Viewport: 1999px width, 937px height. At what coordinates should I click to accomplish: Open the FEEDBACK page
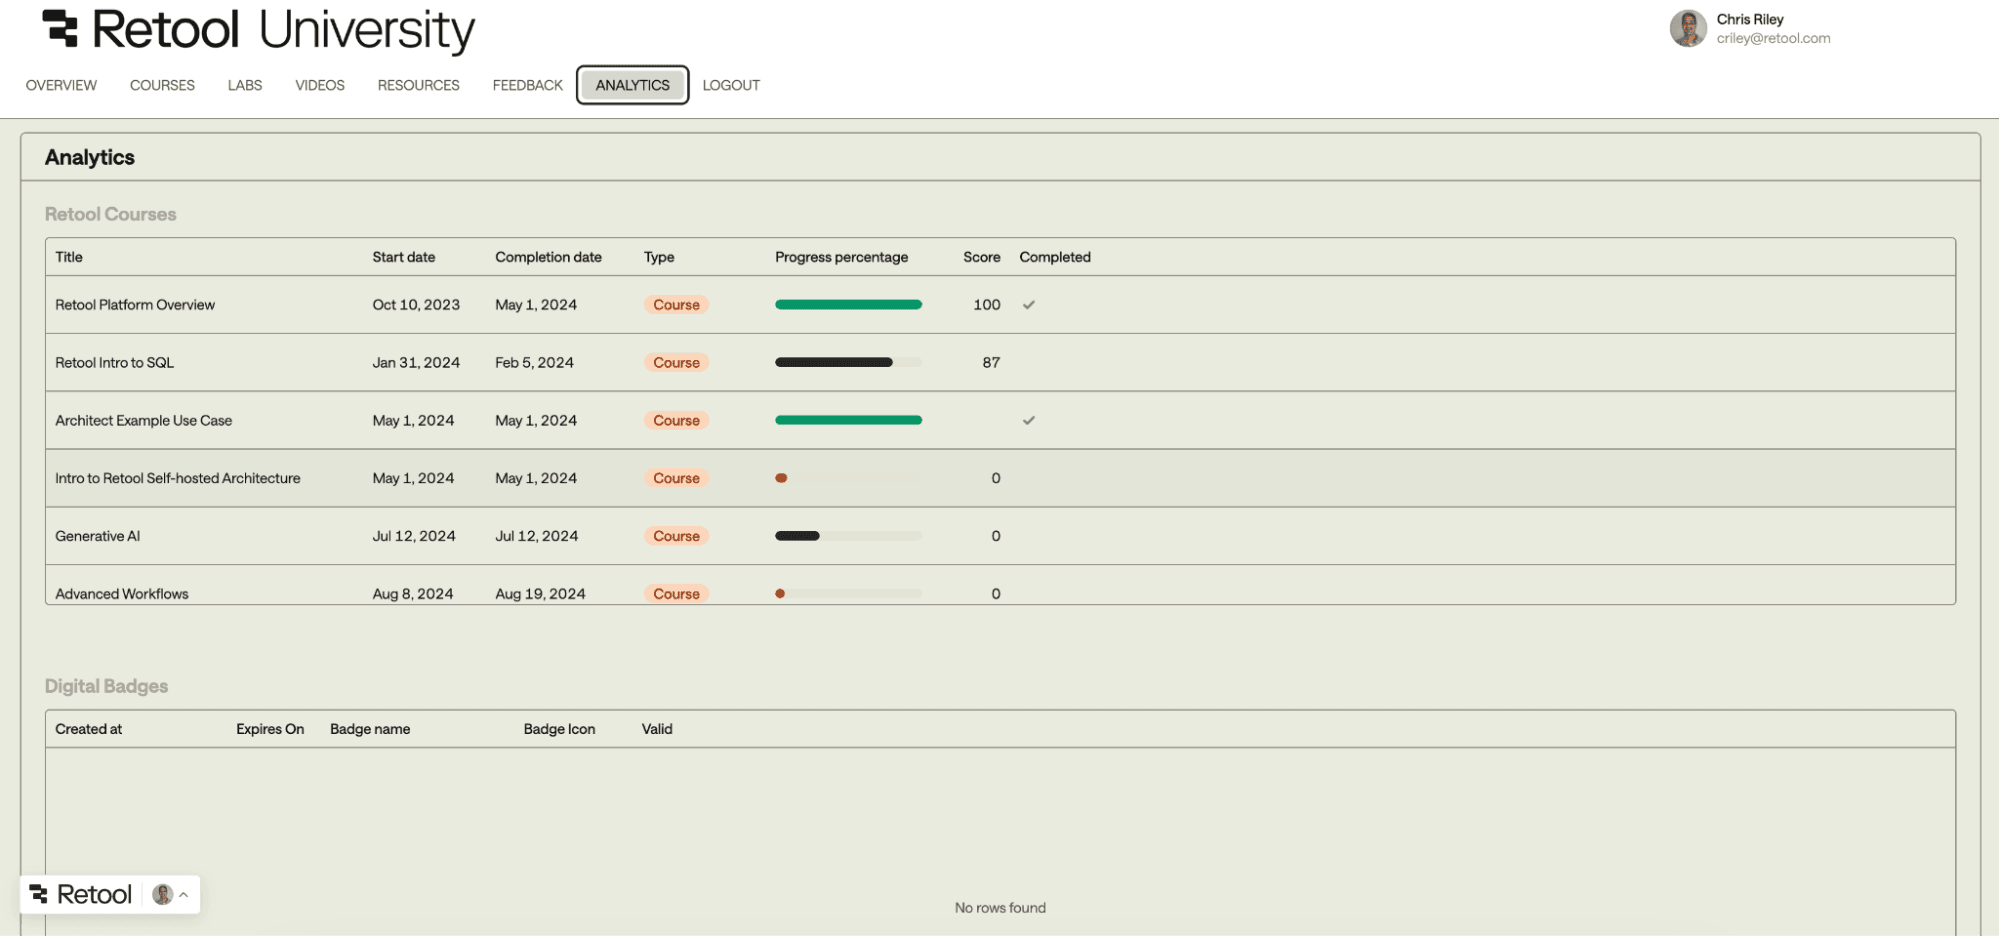(x=525, y=85)
